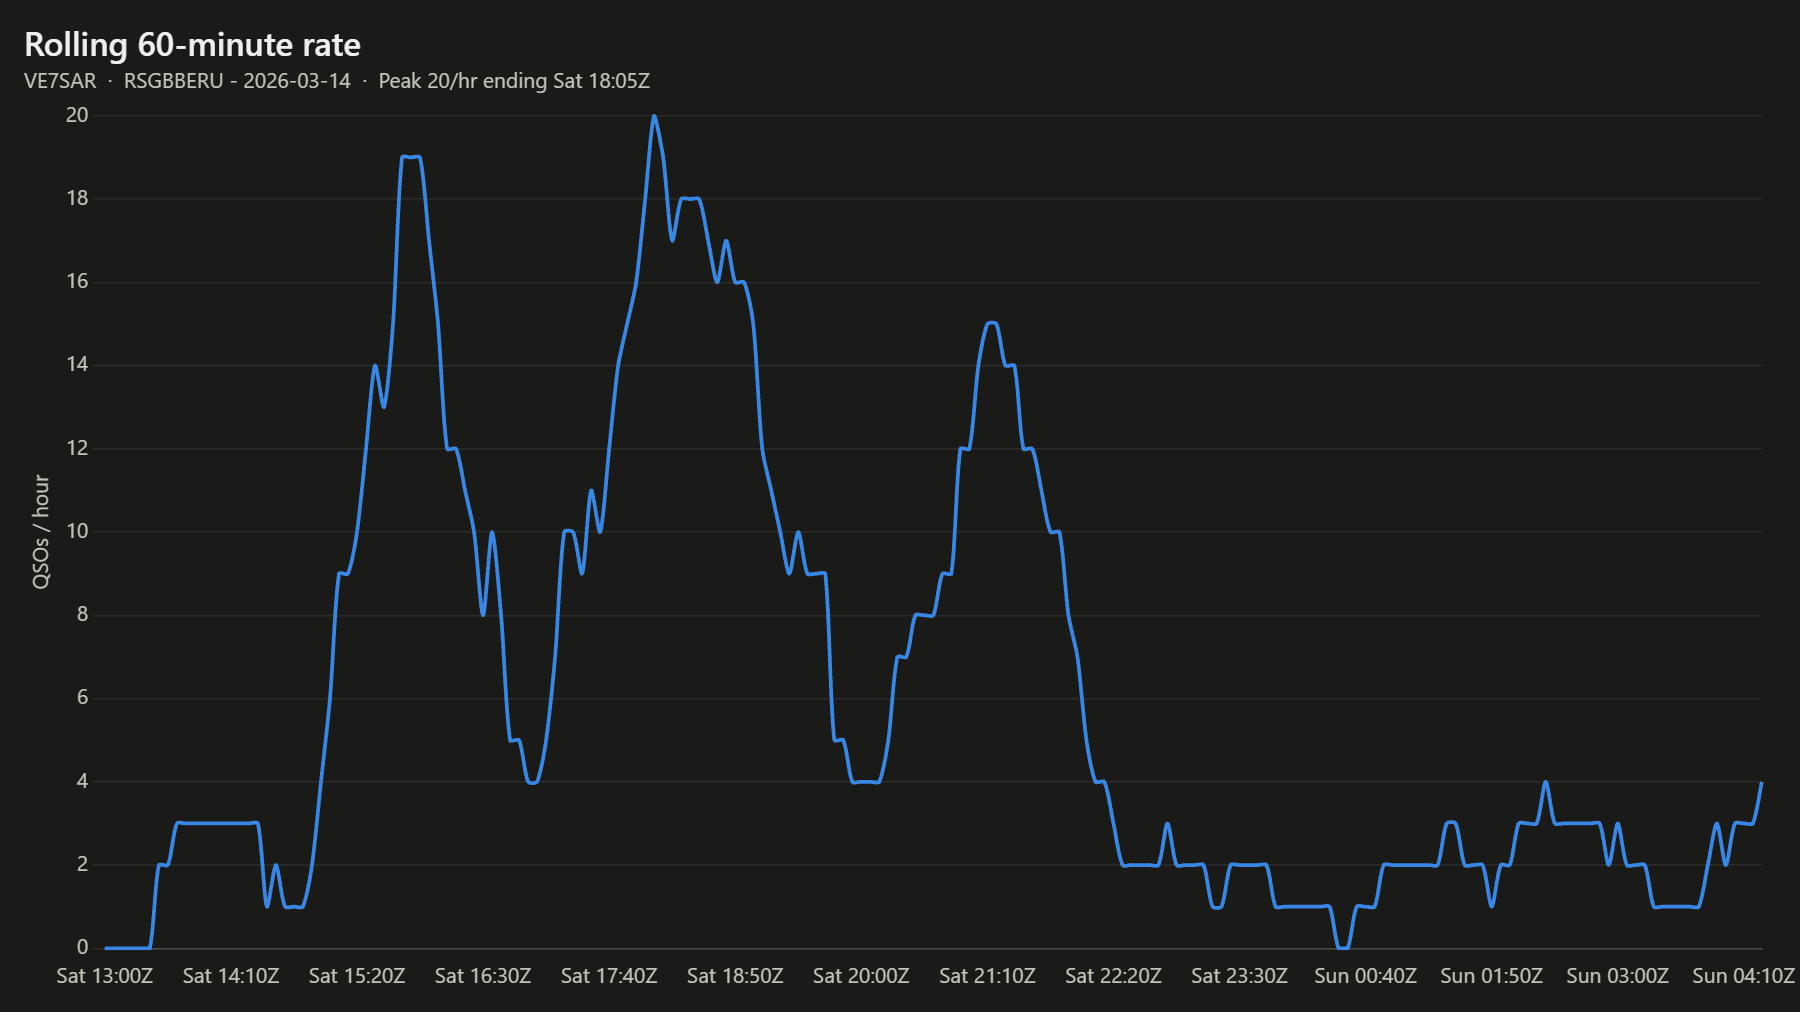Click the 'Sat 21:10Z' time label
The image size is (1800, 1012).
[x=987, y=976]
